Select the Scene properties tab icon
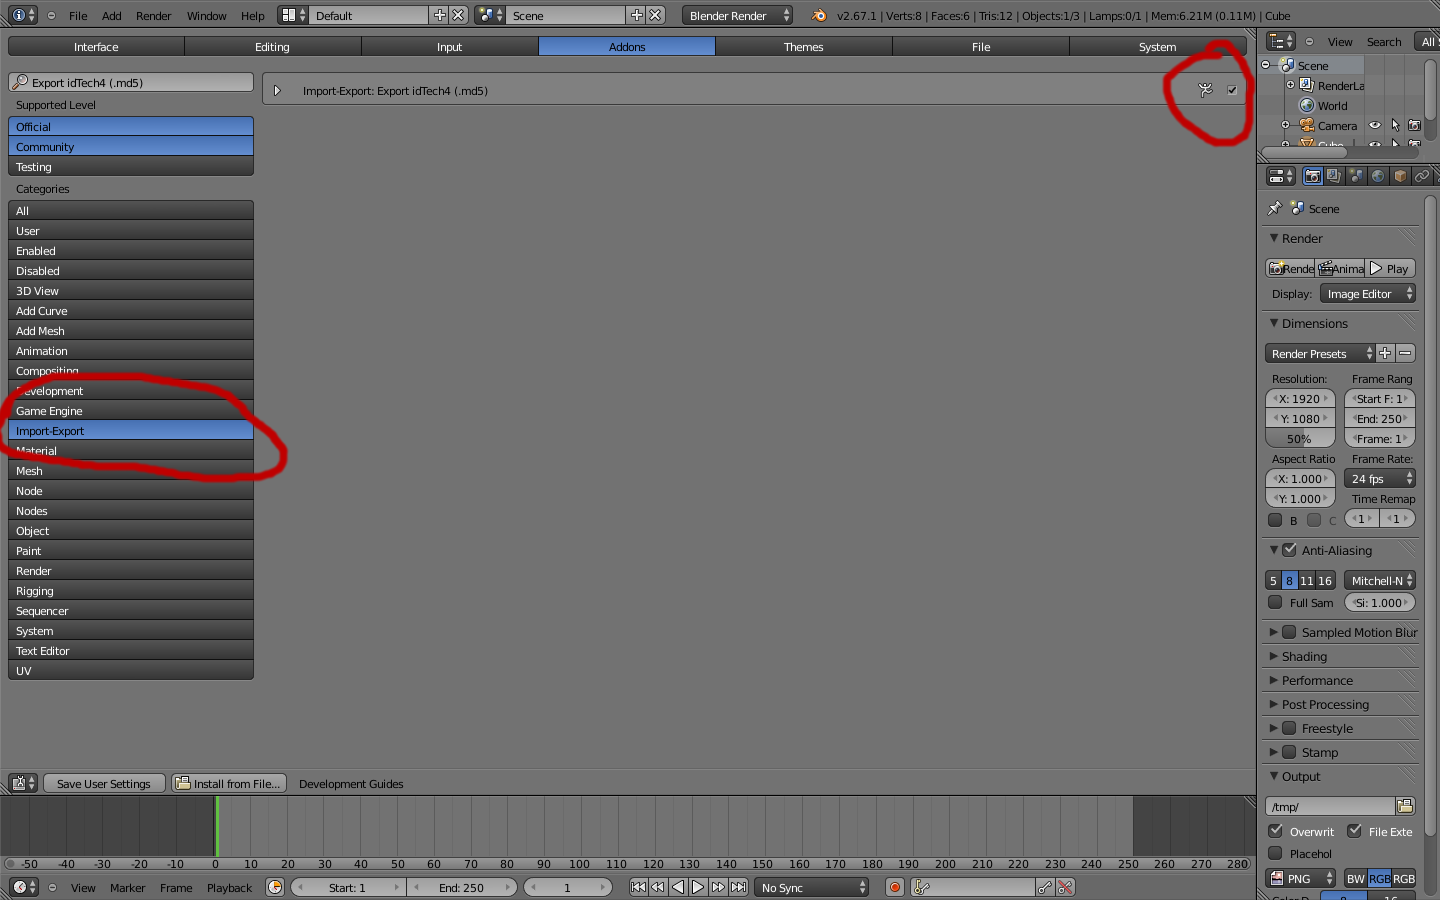The image size is (1440, 900). [1356, 176]
